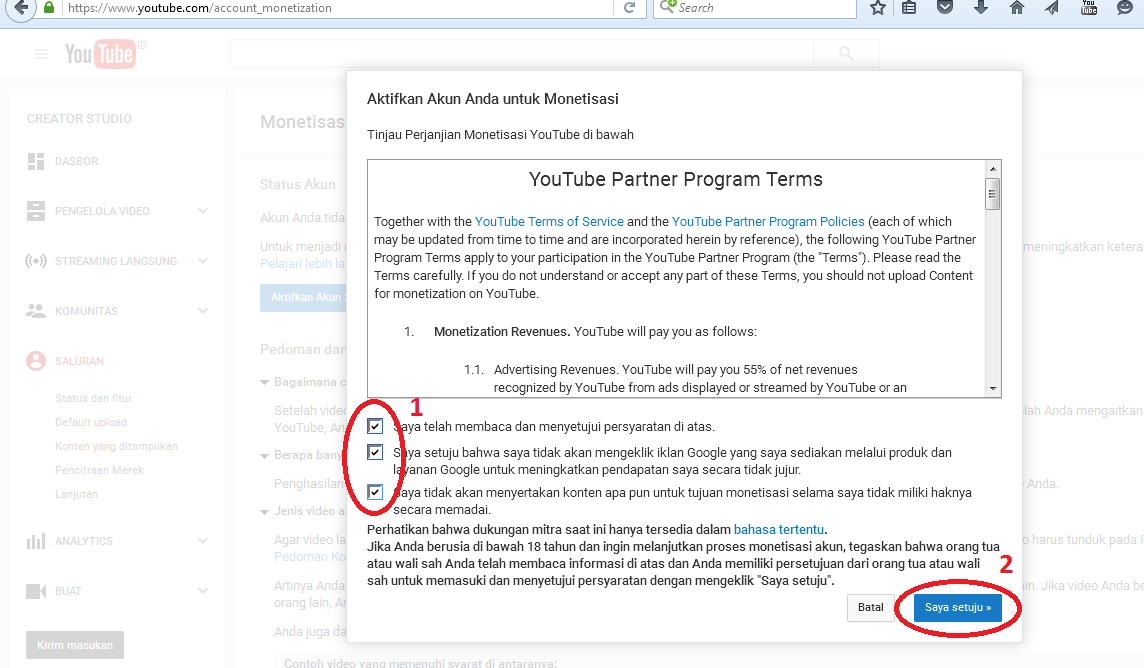The height and width of the screenshot is (668, 1144).
Task: Click the terms box scrollbar thumb
Action: [992, 193]
